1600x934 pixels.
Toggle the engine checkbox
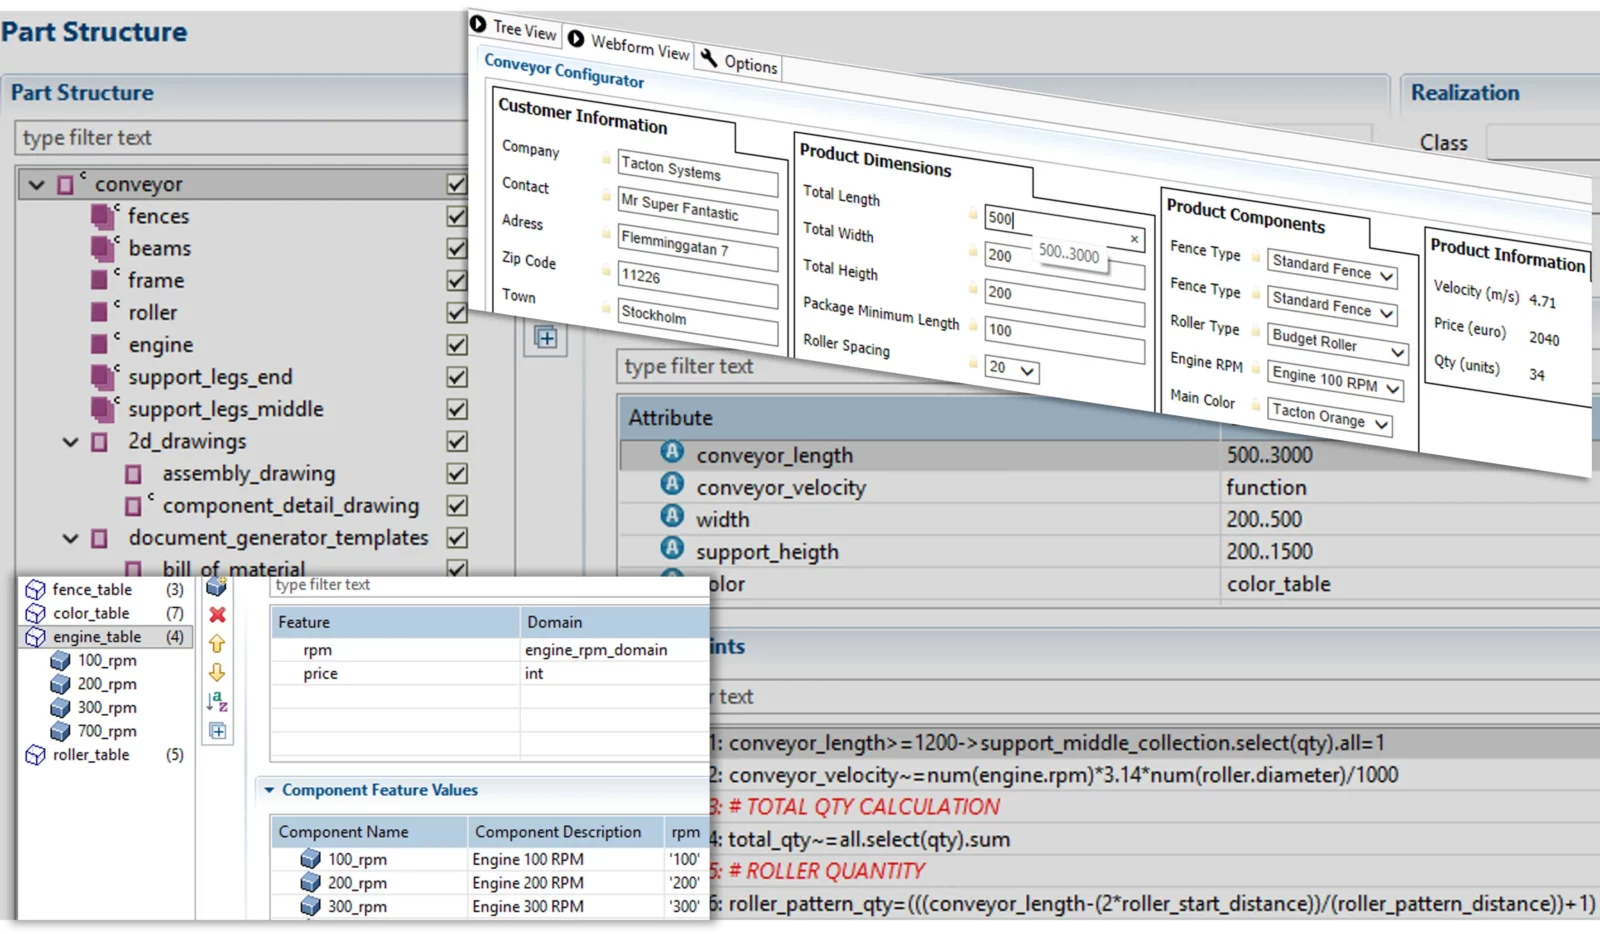pyautogui.click(x=457, y=345)
